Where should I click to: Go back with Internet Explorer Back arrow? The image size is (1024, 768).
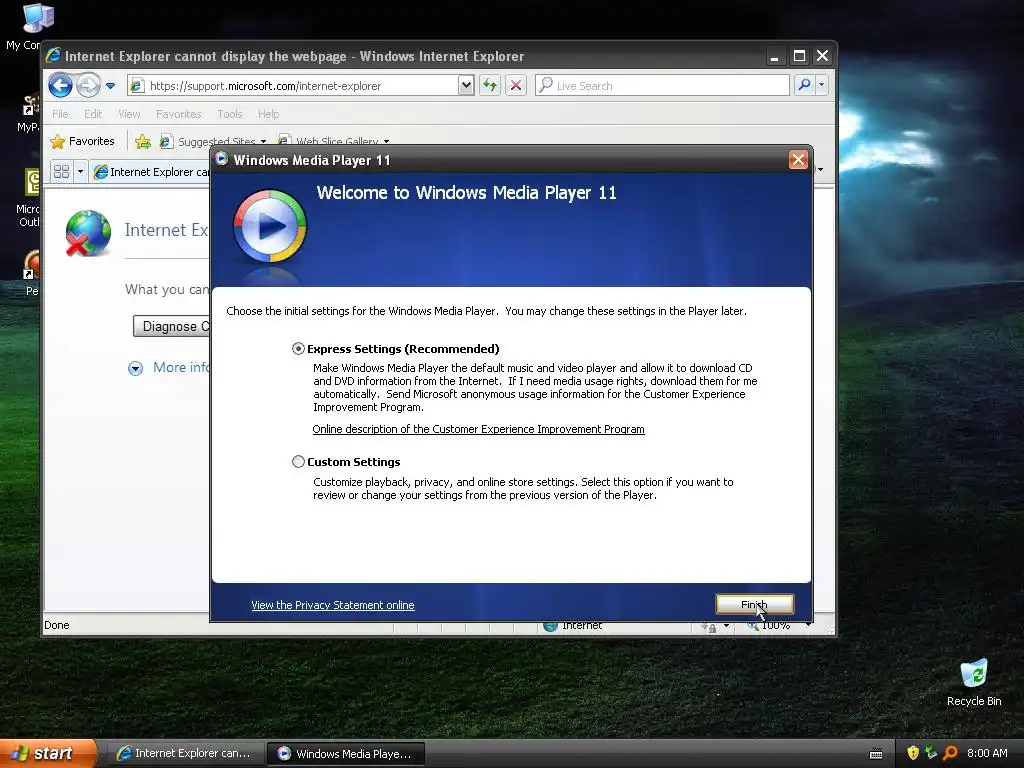[x=60, y=85]
